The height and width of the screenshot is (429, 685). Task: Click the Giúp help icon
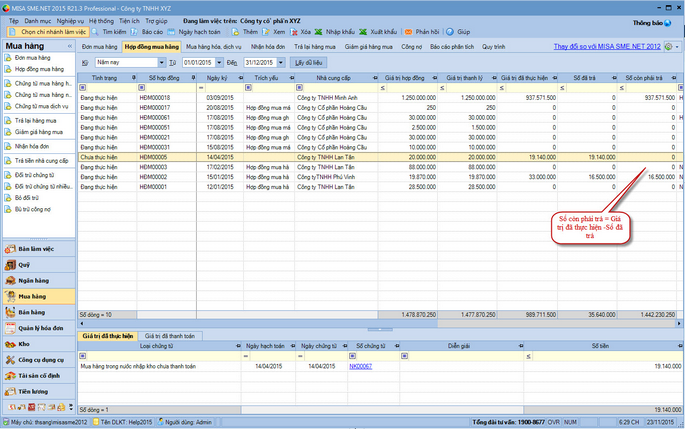(450, 32)
